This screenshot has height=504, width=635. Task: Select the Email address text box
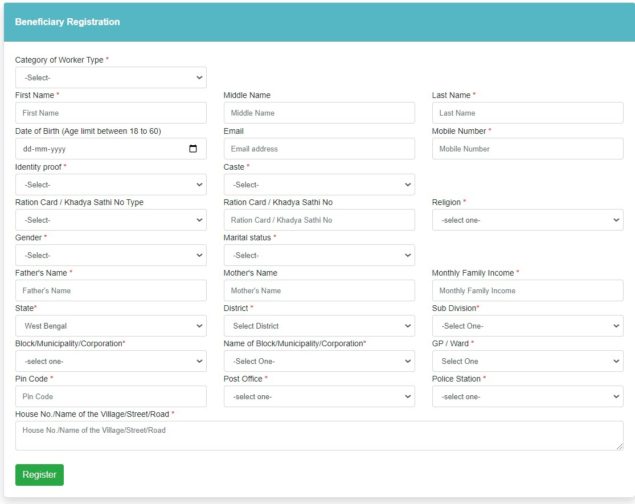(318, 149)
